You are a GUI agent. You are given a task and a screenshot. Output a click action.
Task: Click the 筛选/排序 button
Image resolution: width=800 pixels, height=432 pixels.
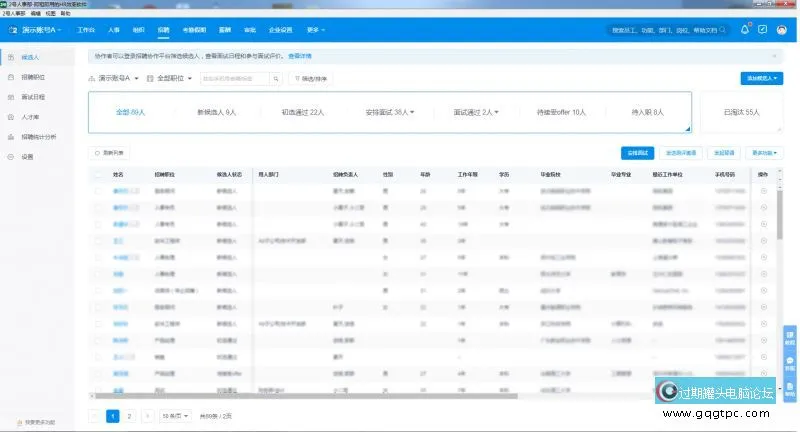coord(311,79)
